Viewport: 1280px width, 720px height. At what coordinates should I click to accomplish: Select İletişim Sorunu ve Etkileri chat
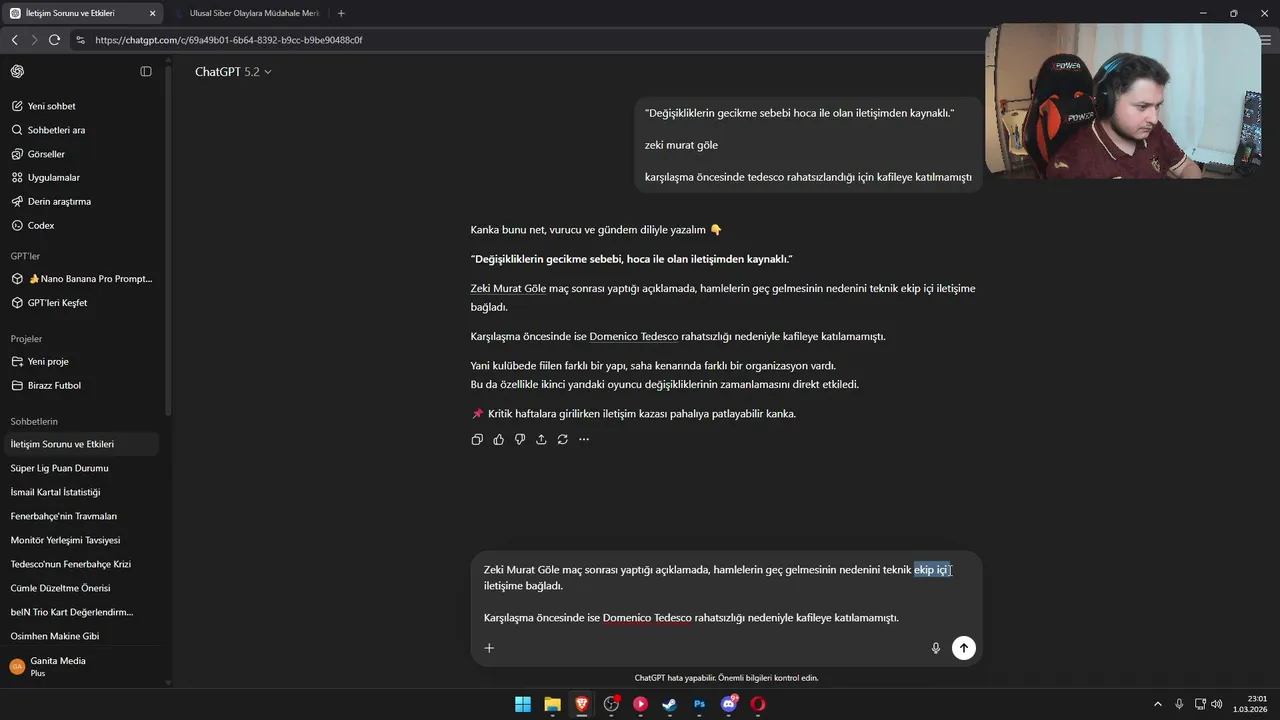[80, 444]
